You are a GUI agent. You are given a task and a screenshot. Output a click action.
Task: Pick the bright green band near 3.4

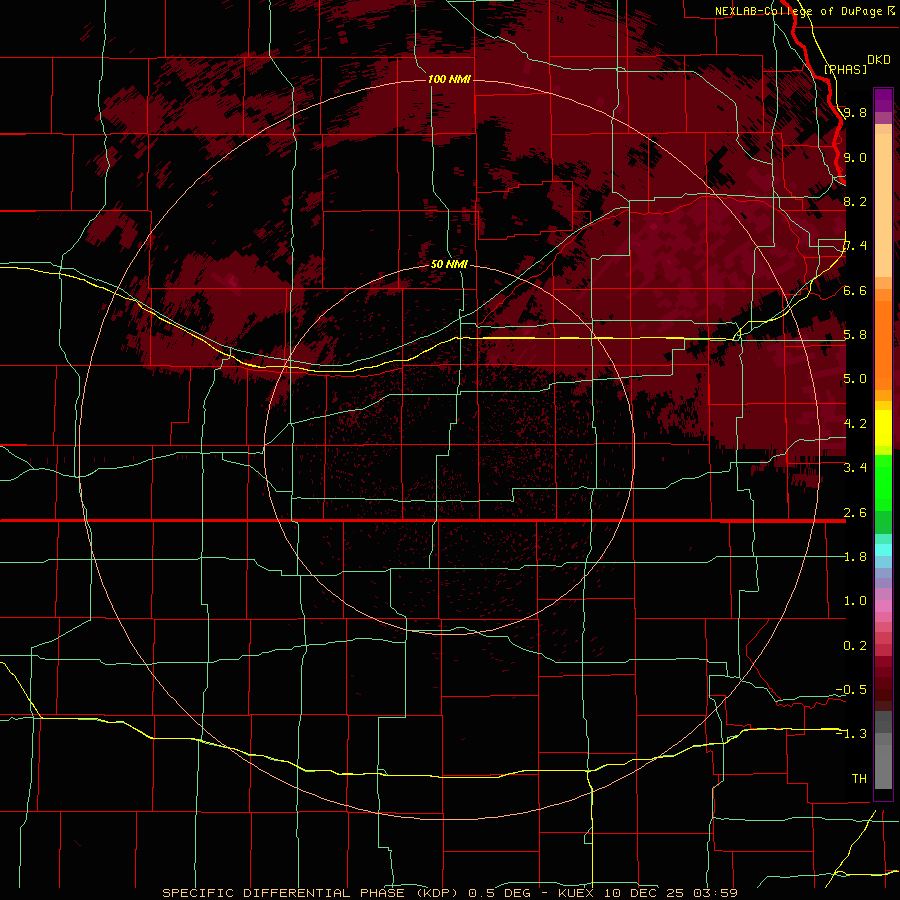tap(883, 485)
